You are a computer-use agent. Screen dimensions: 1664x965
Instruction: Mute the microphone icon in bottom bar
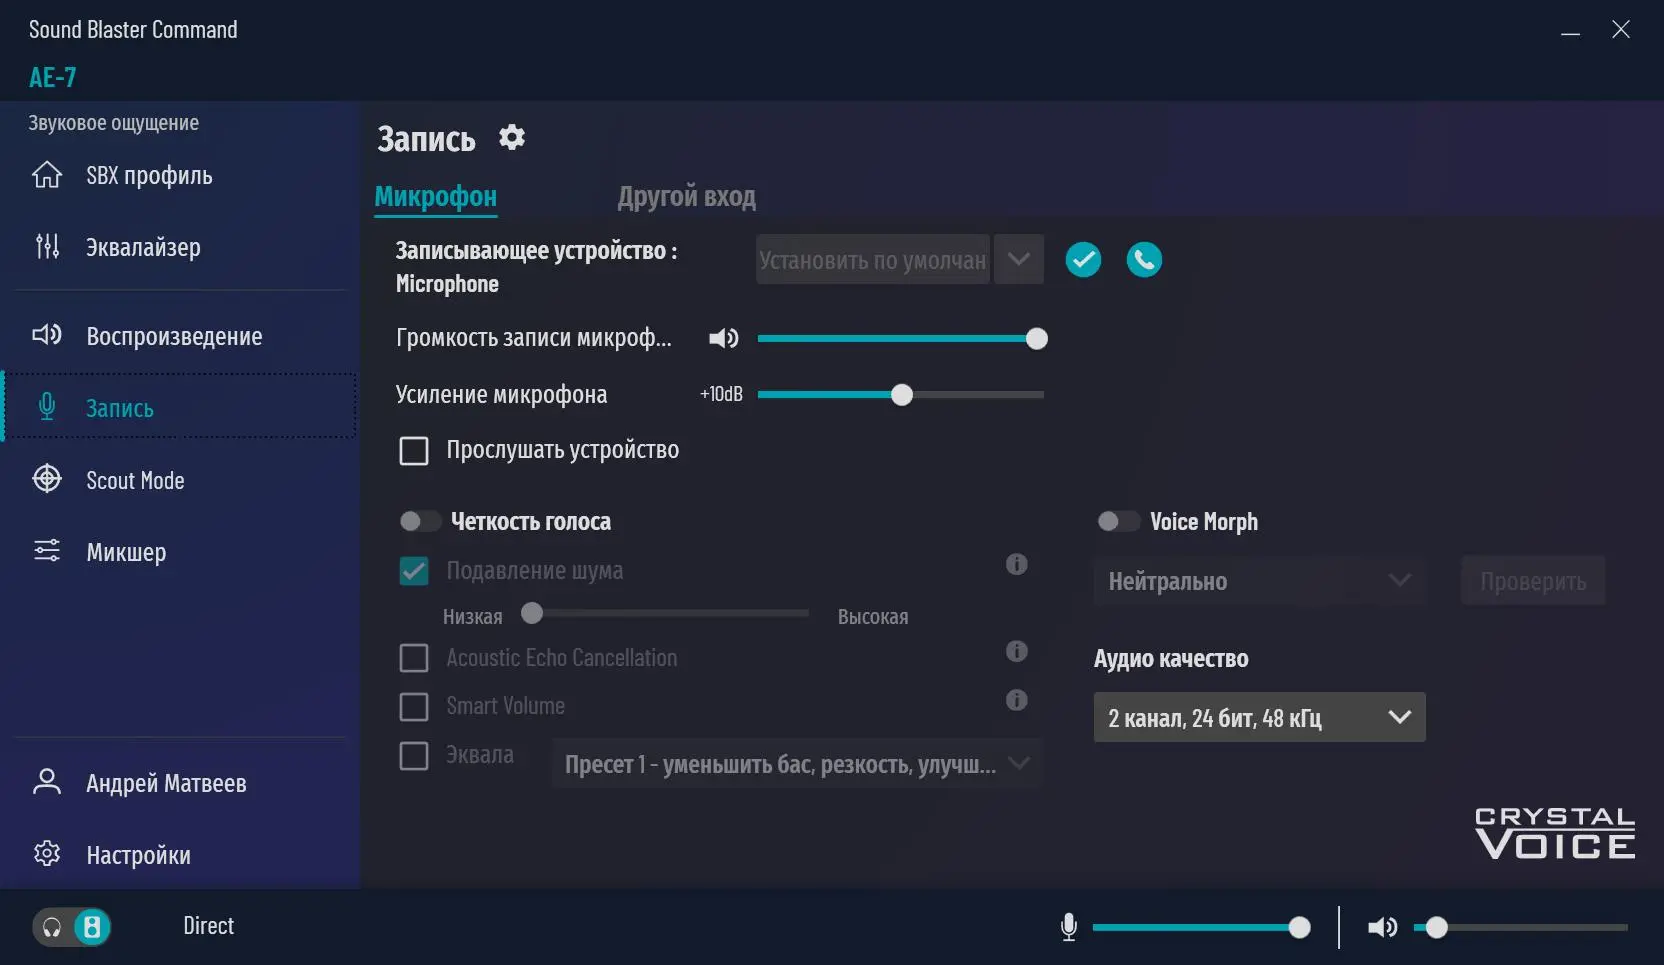coord(1069,927)
